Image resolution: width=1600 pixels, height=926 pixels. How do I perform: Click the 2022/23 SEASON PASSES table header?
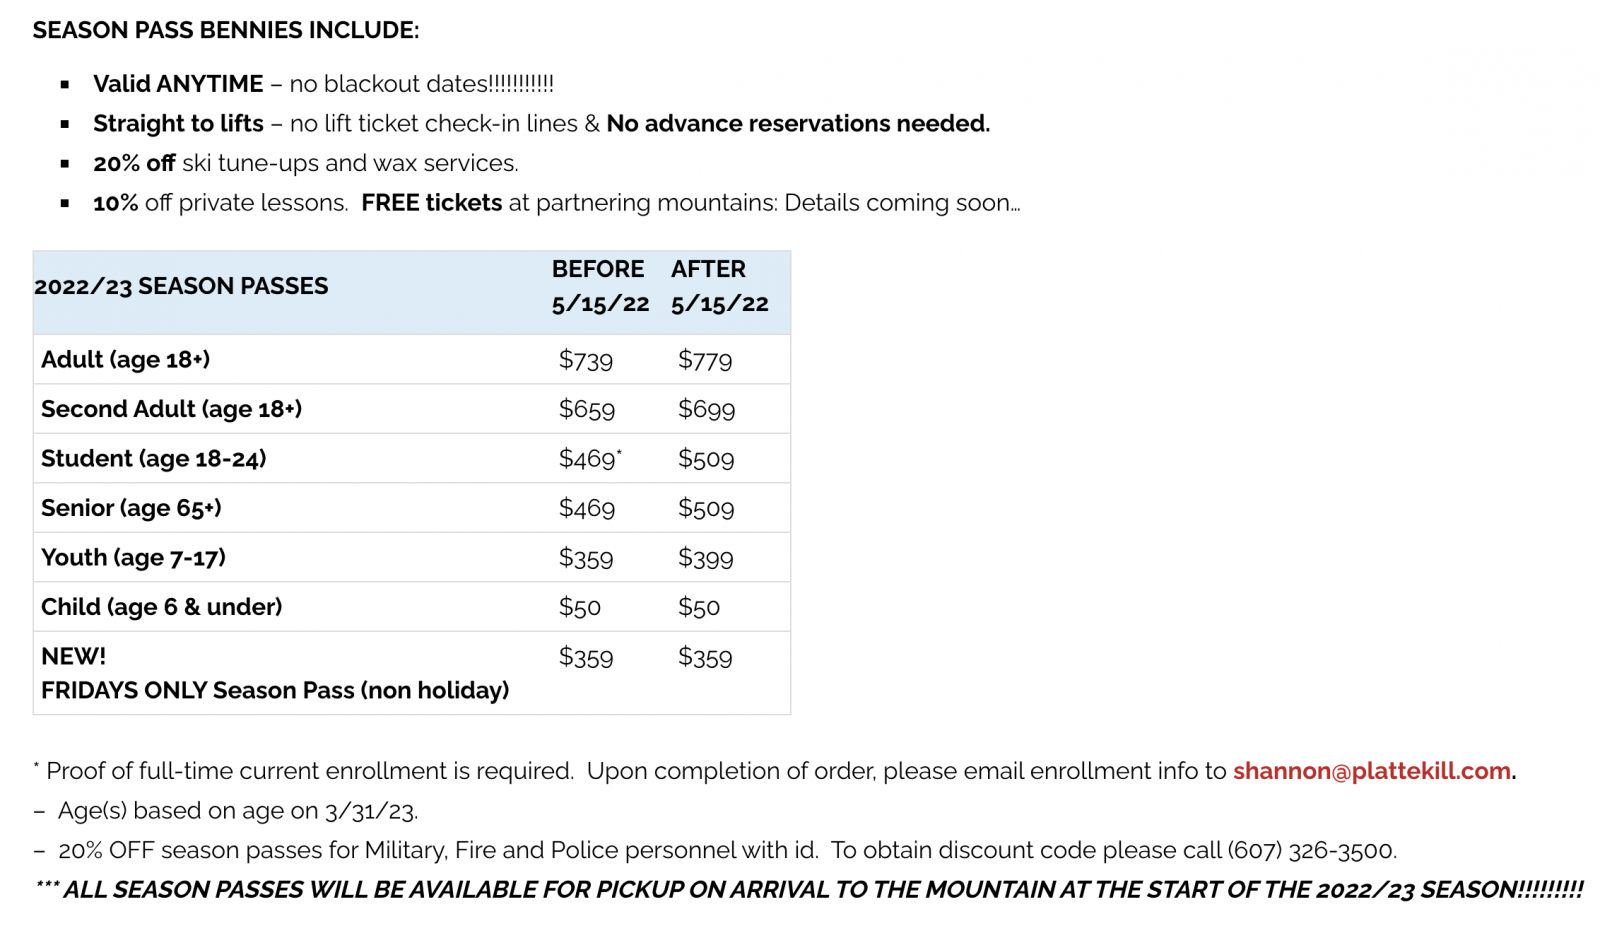(181, 286)
